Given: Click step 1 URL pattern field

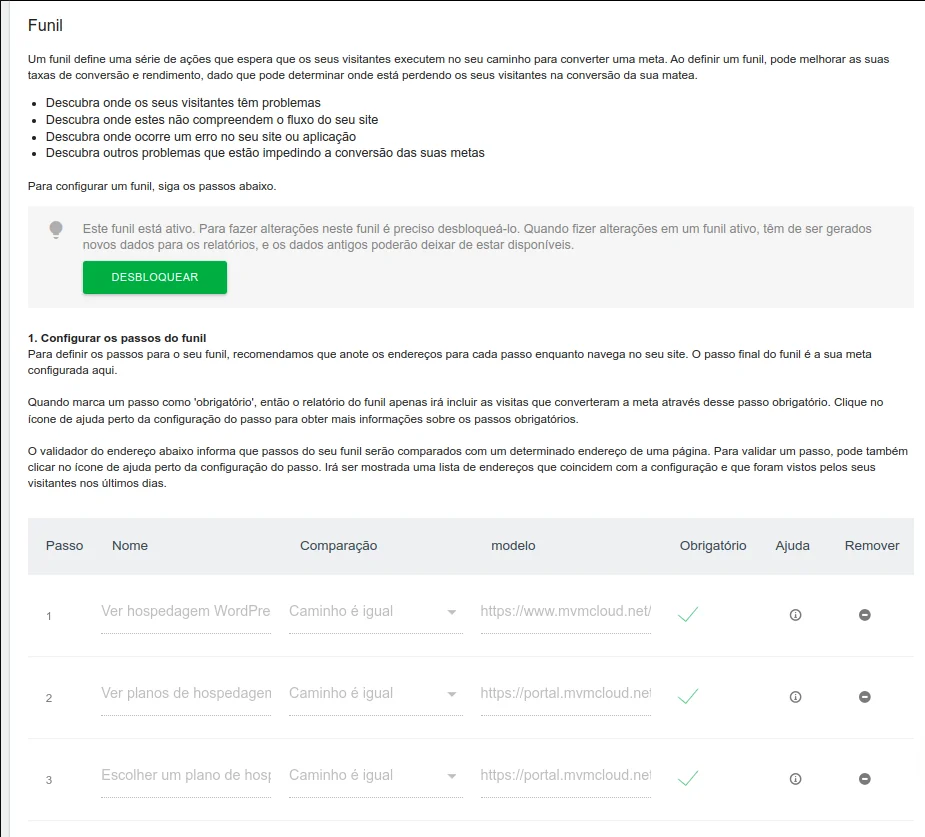Looking at the screenshot, I should pyautogui.click(x=566, y=612).
